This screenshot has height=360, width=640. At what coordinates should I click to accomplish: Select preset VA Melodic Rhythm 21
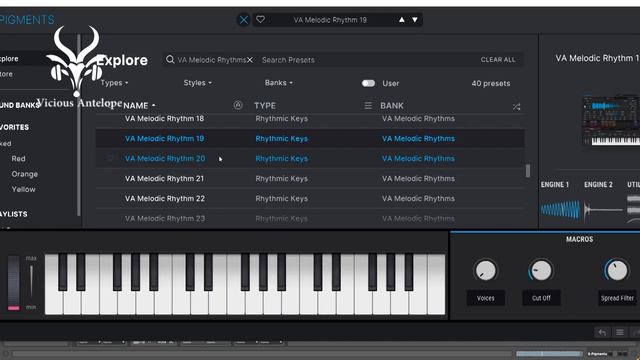coord(310,179)
